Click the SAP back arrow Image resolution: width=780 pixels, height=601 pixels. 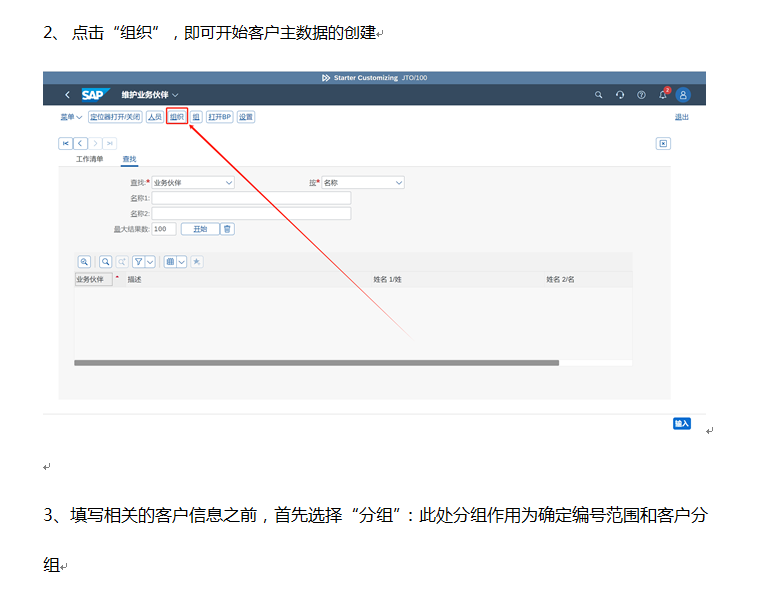67,95
